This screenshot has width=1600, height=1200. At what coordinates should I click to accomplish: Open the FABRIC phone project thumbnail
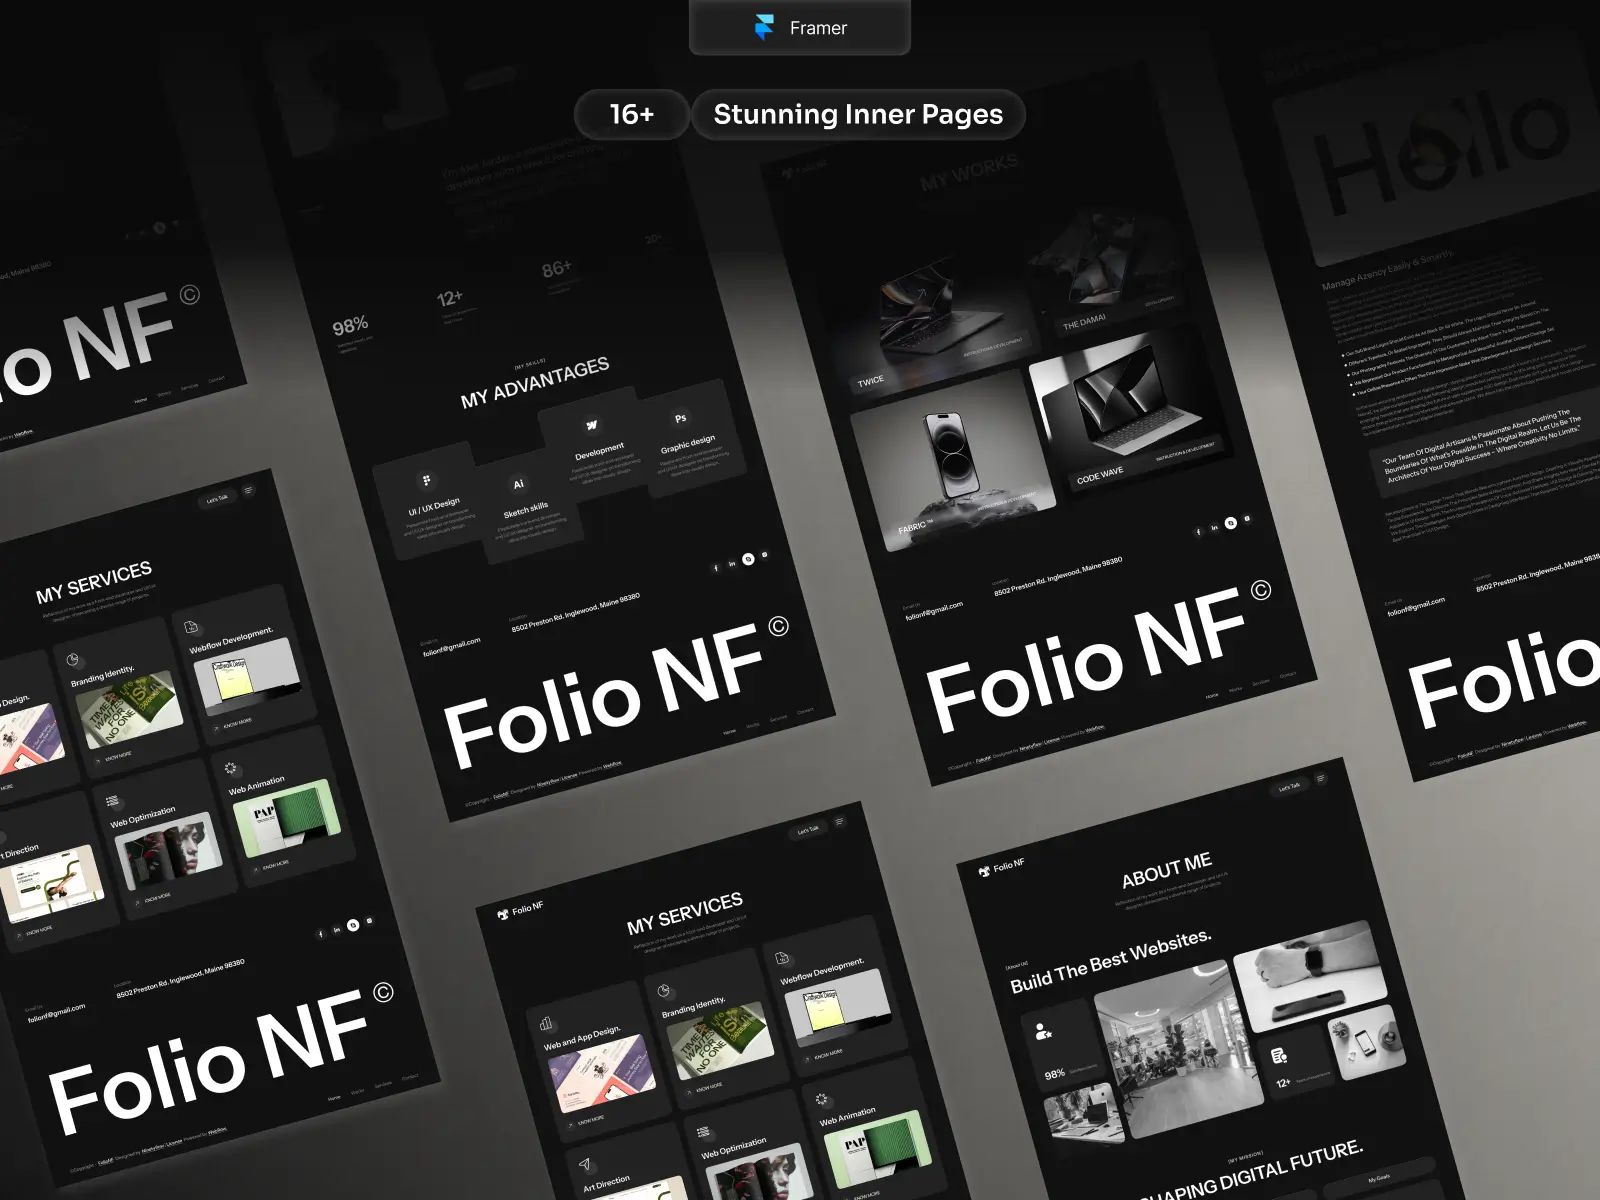click(951, 458)
